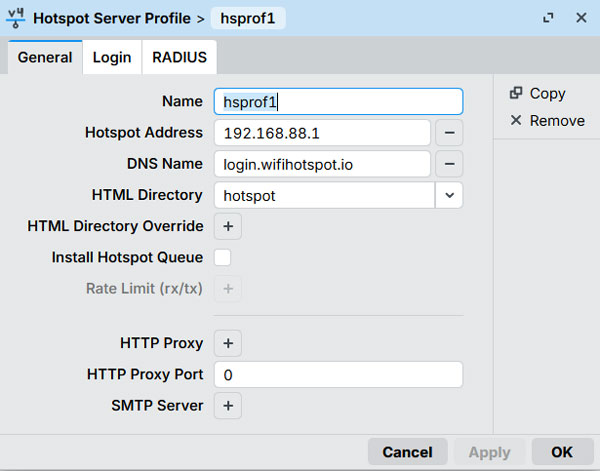
Task: Add HTTP Proxy with plus button
Action: [x=227, y=343]
